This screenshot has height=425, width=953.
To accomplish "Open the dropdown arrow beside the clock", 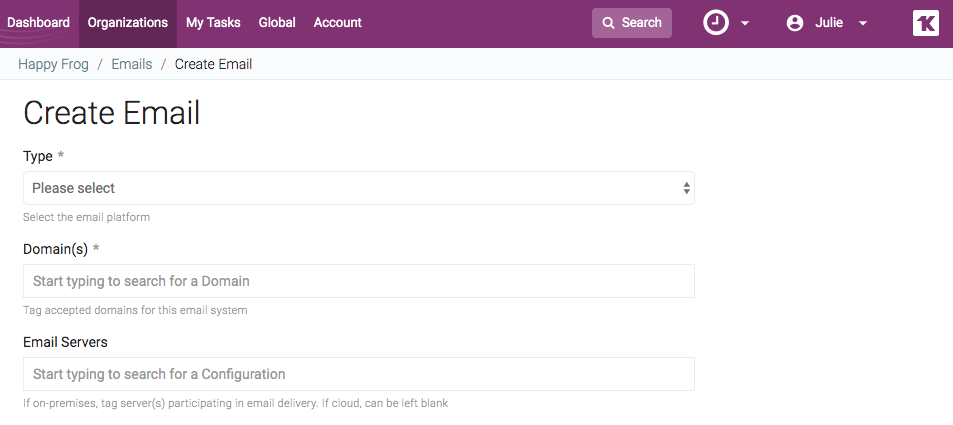I will [x=745, y=24].
